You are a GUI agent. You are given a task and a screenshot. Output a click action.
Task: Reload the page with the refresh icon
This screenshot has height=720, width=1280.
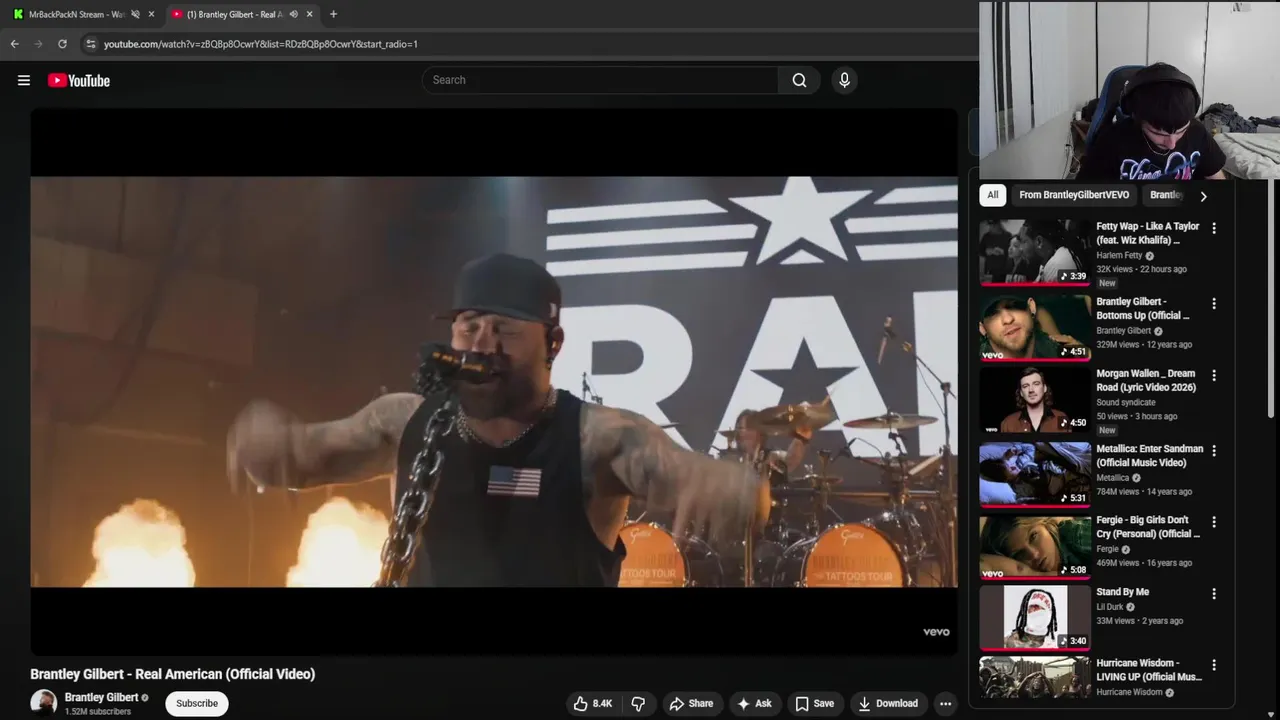[x=62, y=44]
